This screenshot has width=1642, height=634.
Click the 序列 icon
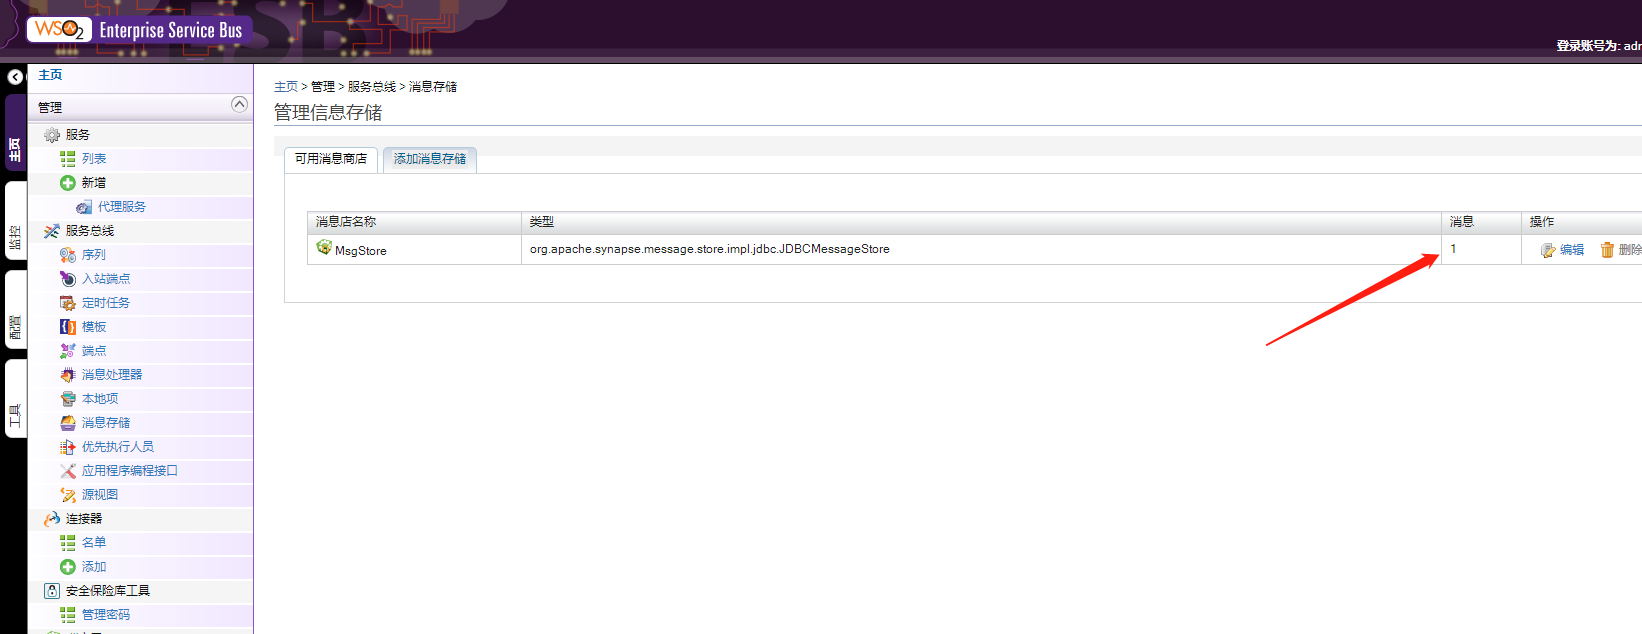(x=68, y=255)
